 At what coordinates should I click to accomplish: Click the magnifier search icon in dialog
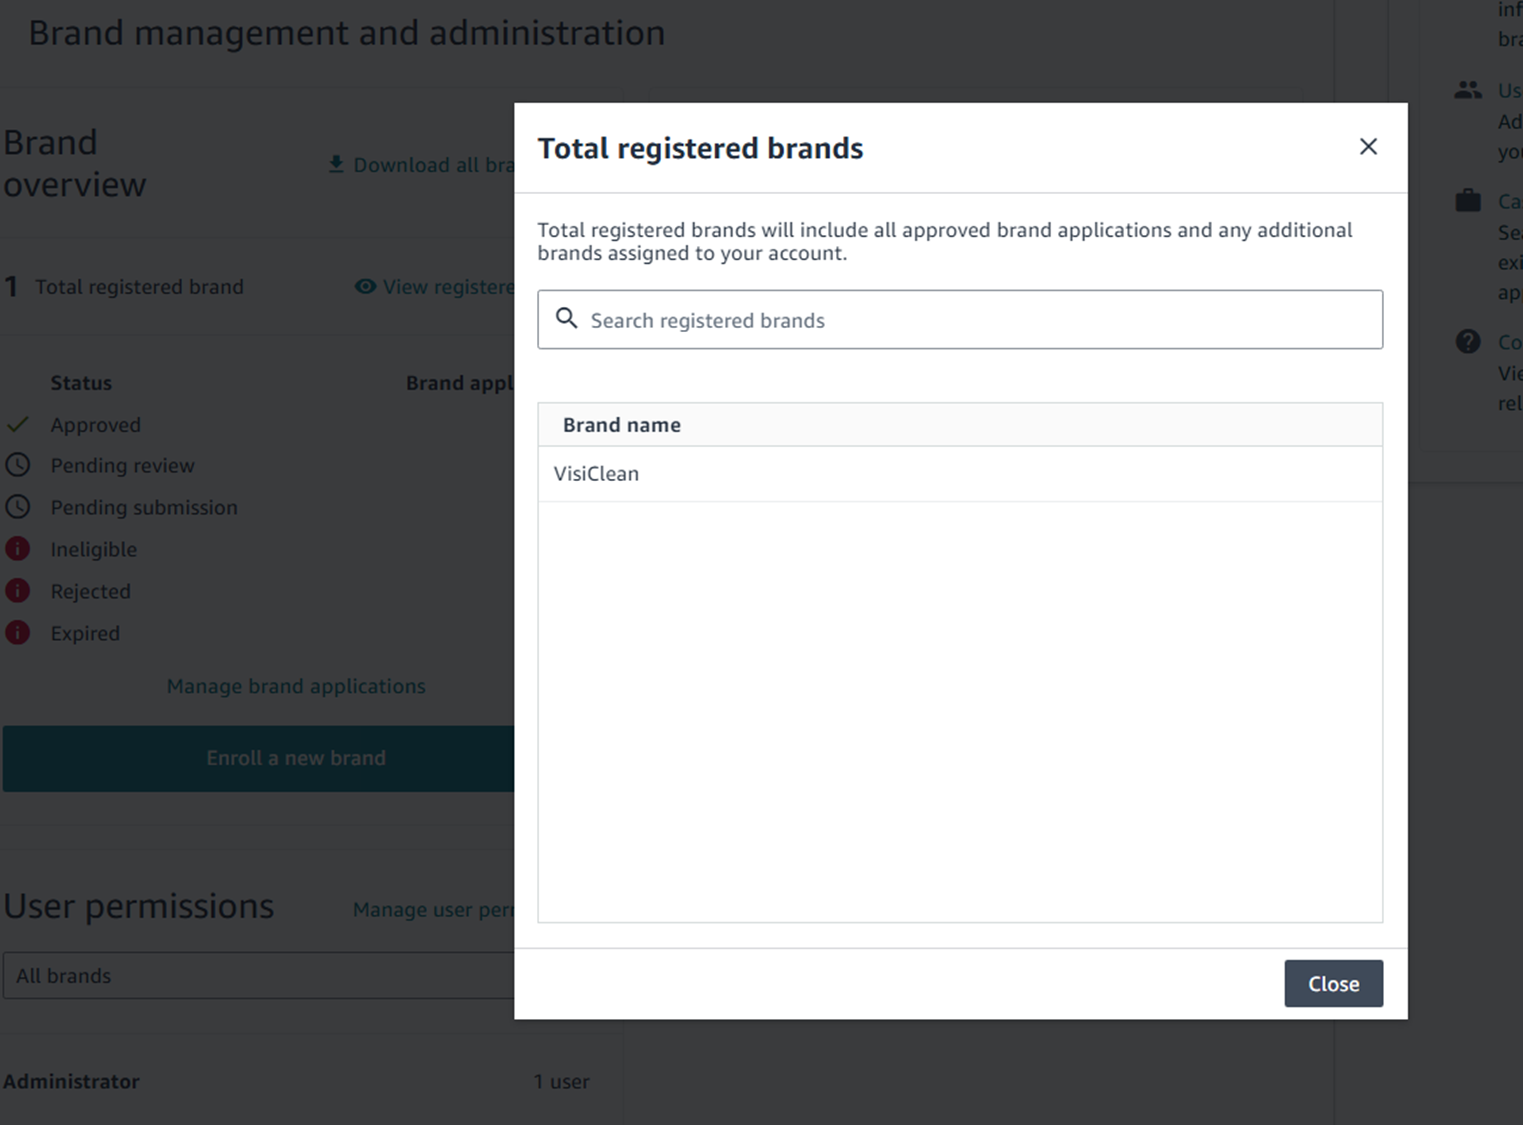[566, 319]
